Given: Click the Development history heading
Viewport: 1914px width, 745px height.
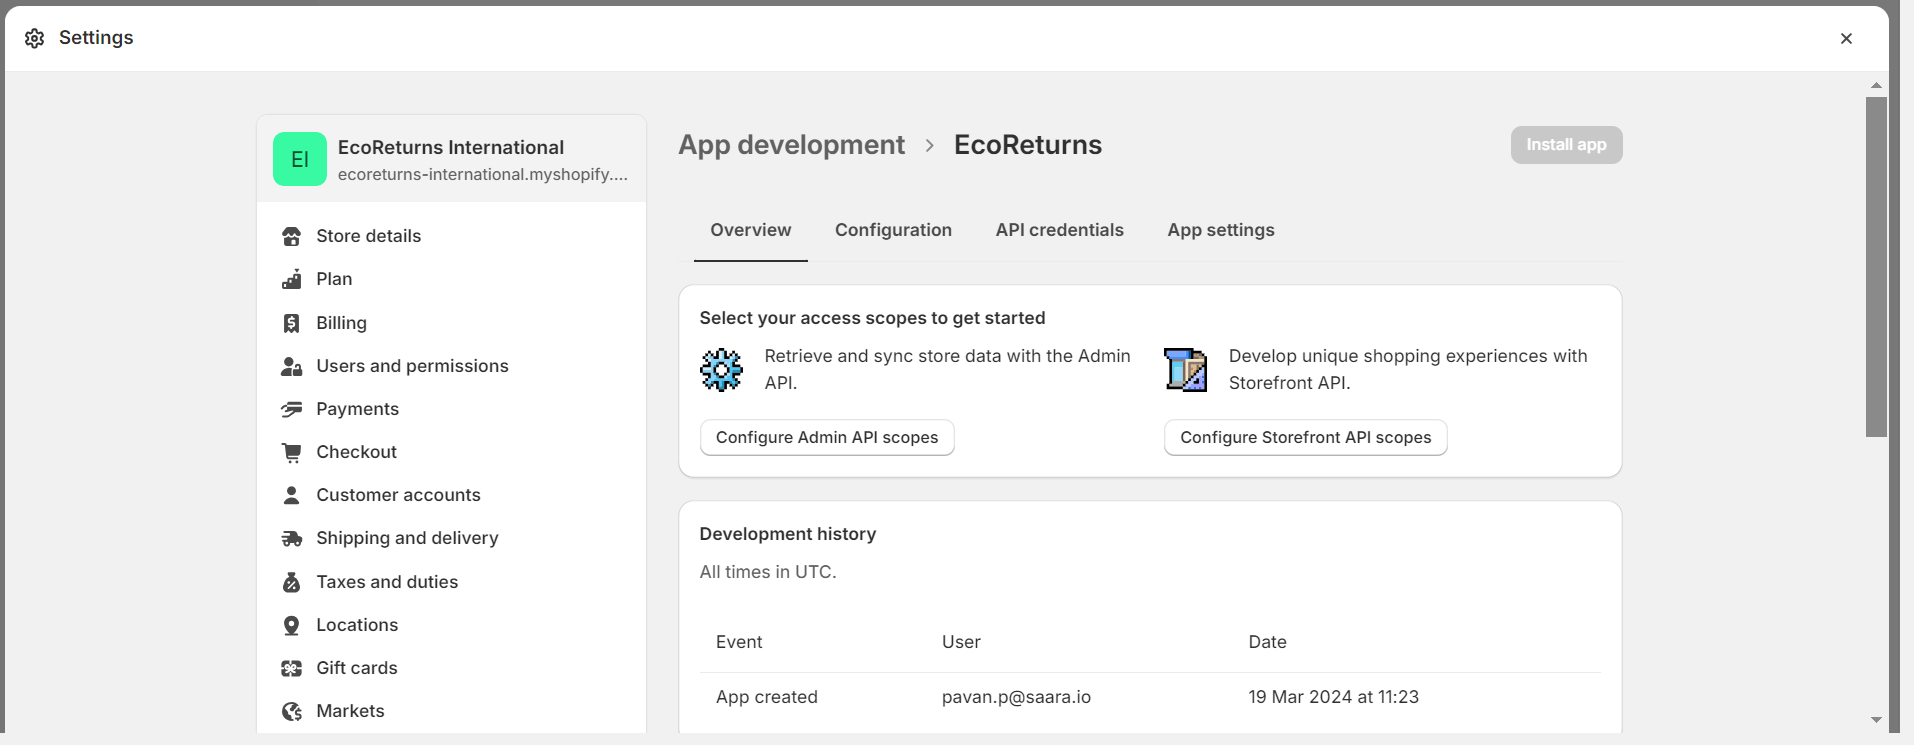Looking at the screenshot, I should (x=788, y=534).
